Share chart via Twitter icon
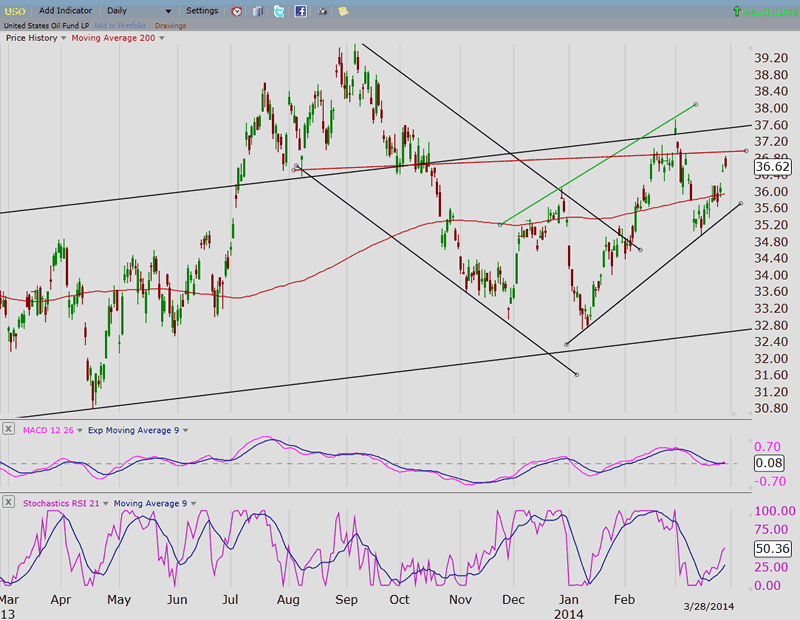 (x=279, y=11)
